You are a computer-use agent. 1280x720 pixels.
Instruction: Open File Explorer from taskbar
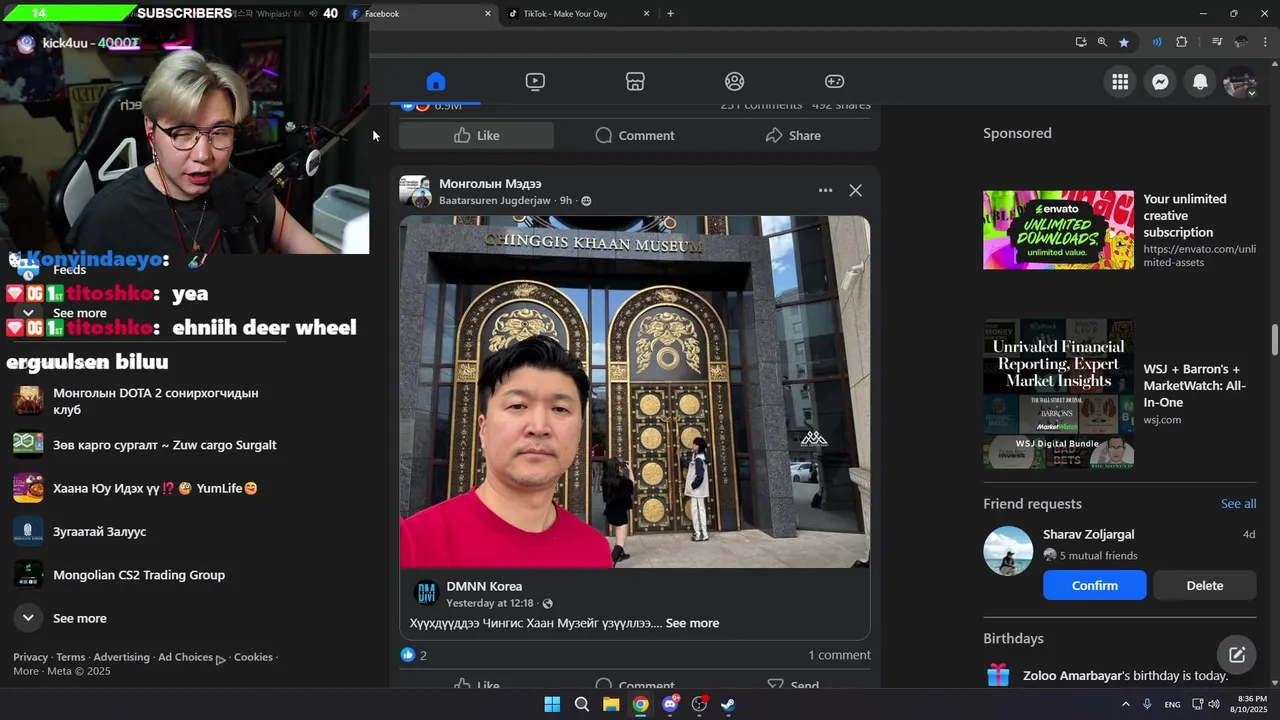pos(611,705)
